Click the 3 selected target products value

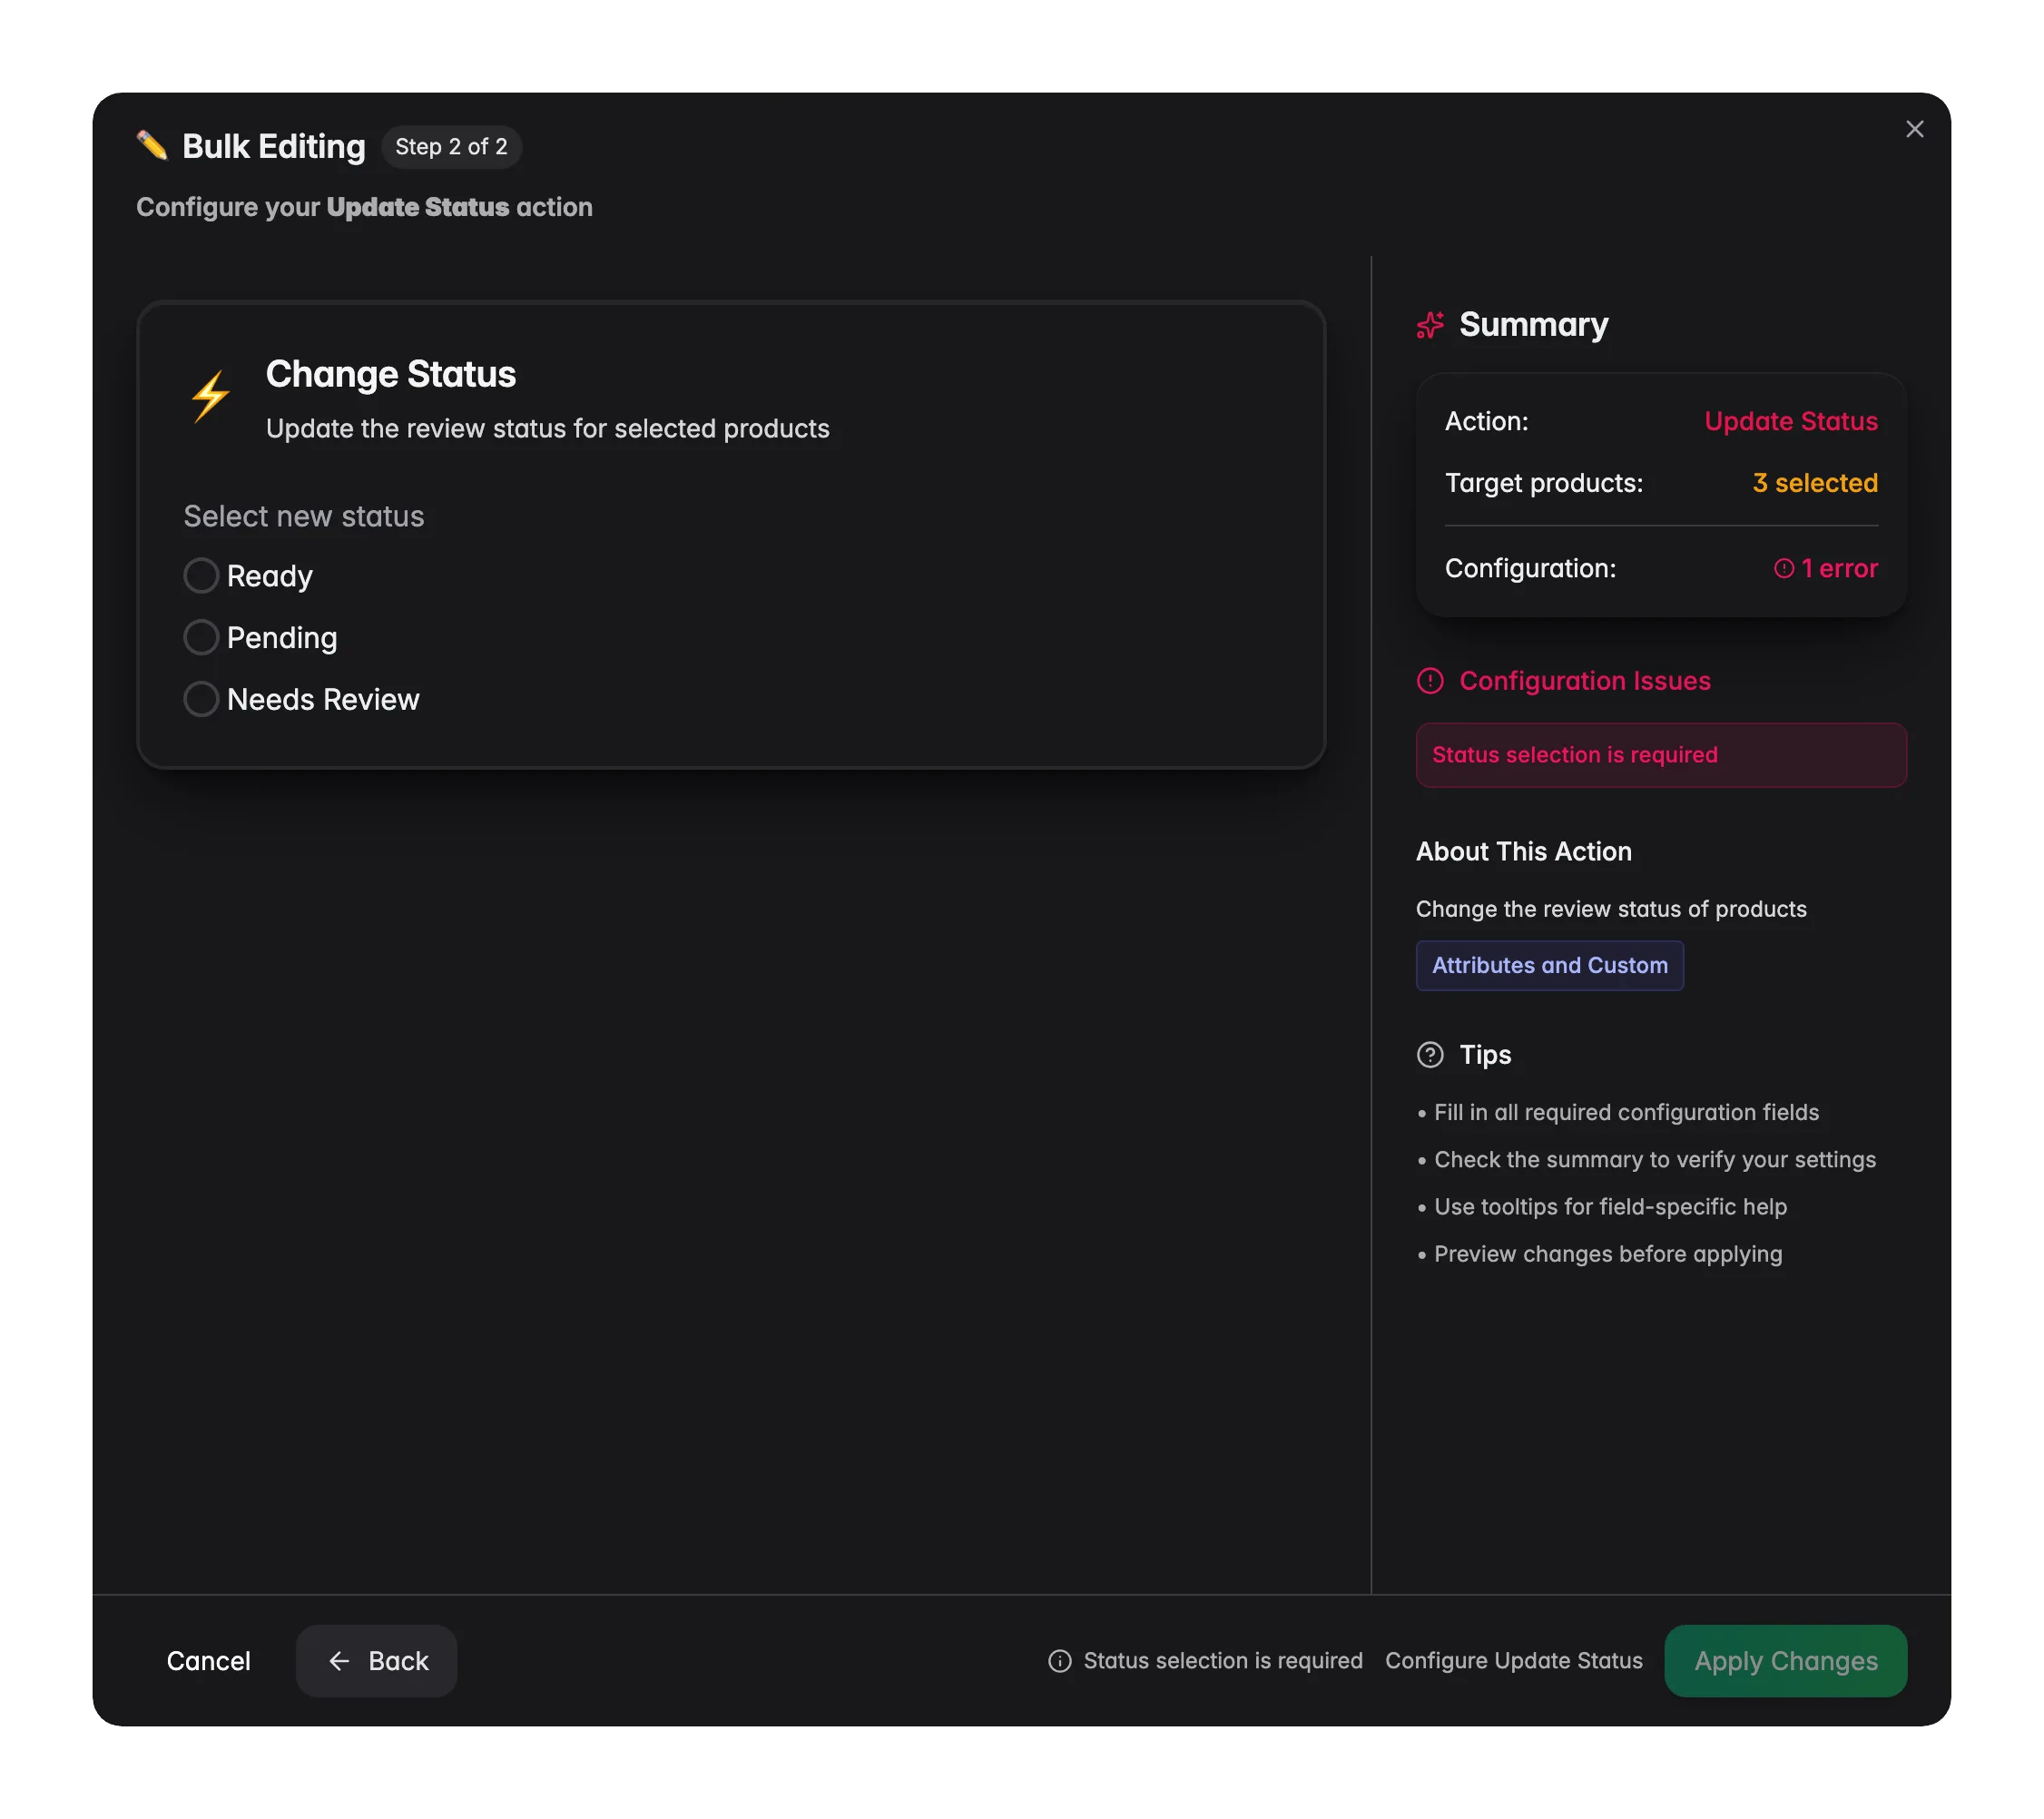pos(1815,483)
